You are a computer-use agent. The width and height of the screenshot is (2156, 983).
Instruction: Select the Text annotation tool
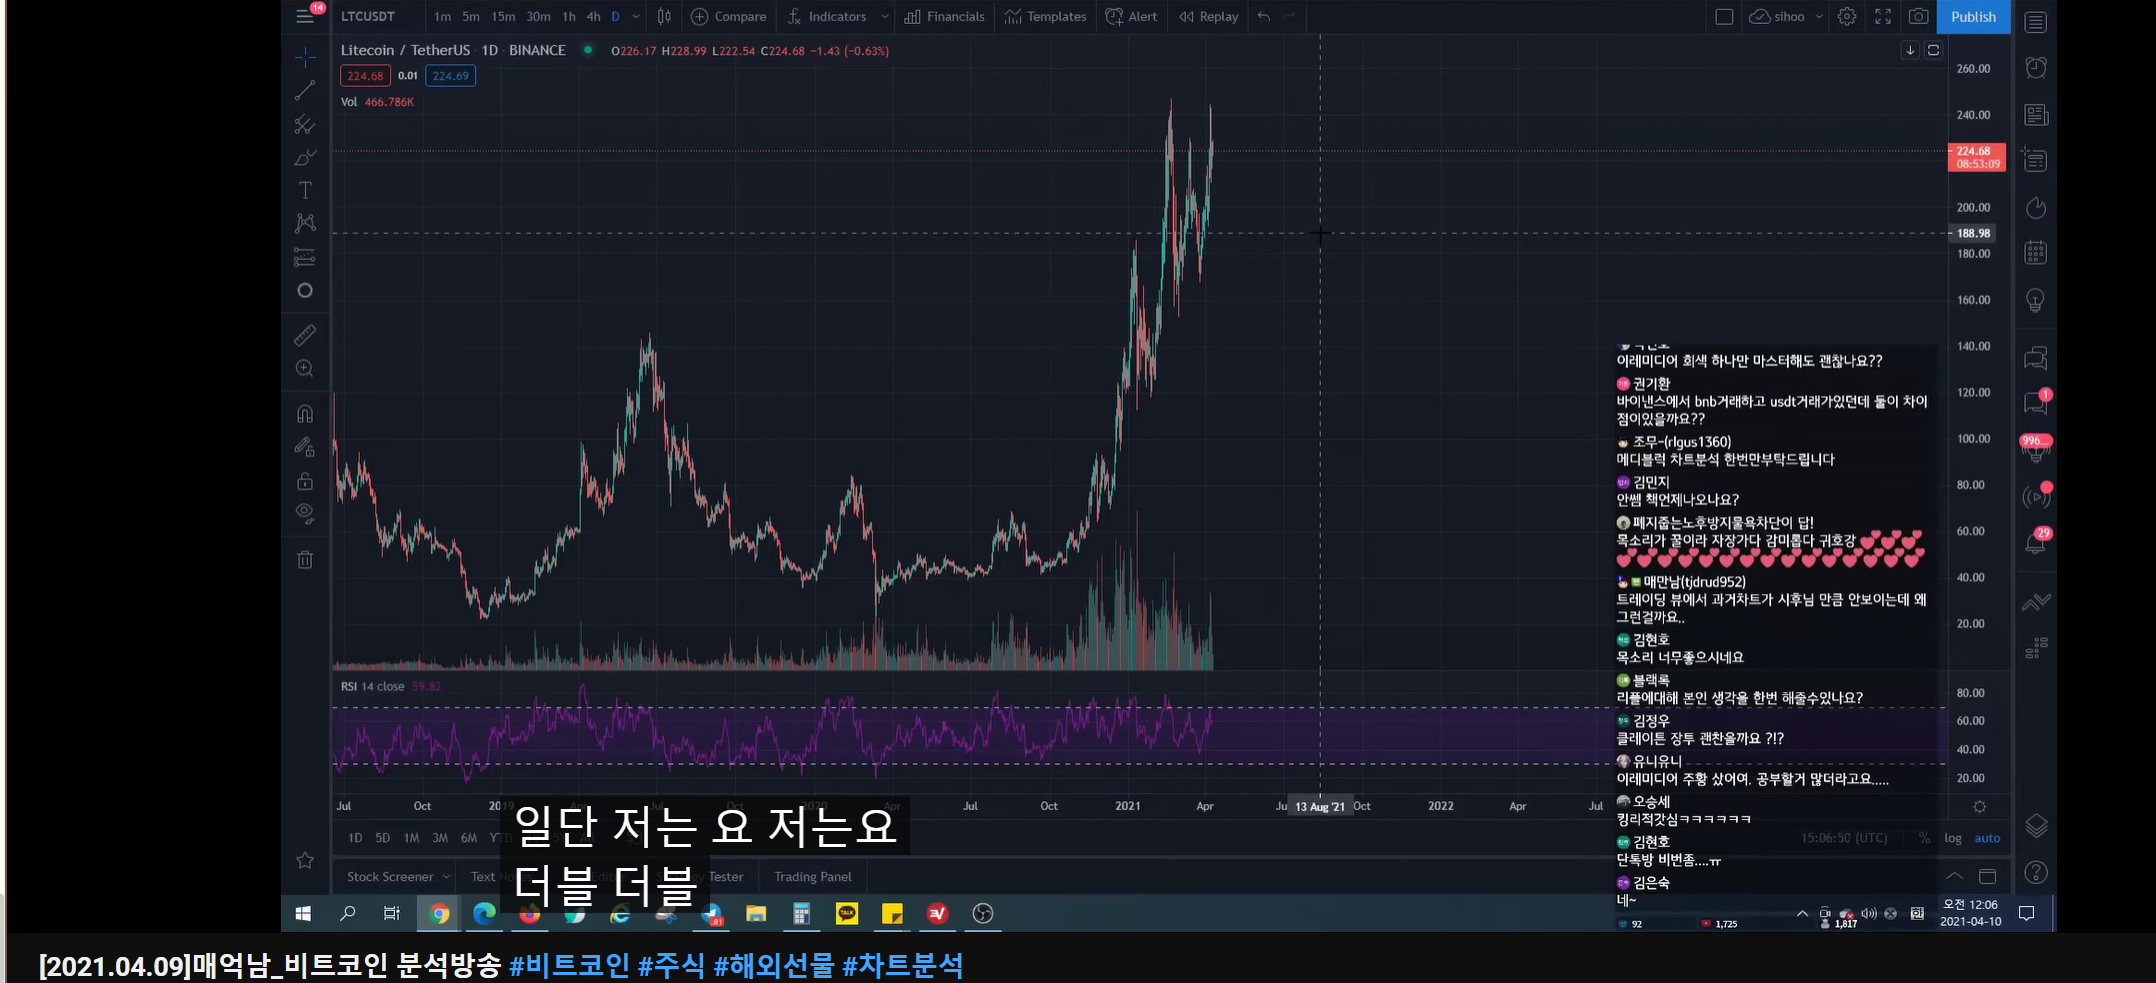[x=305, y=190]
